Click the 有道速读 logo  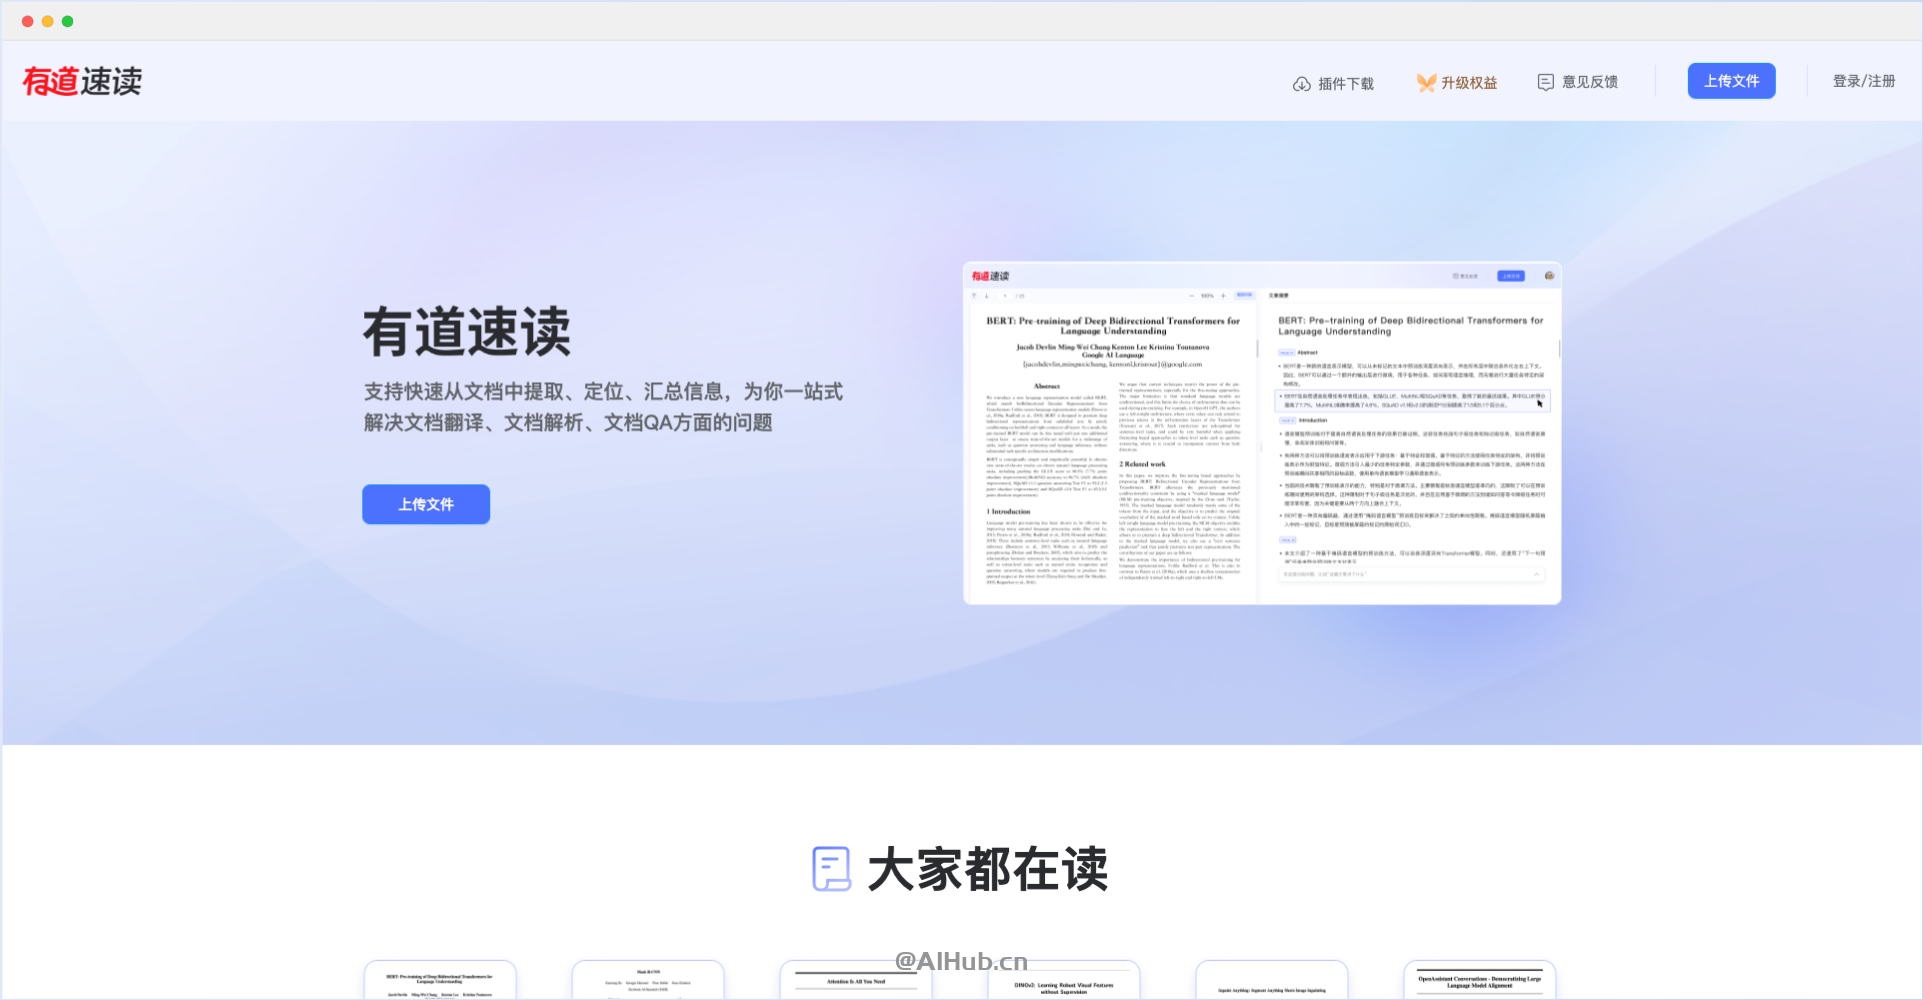83,81
